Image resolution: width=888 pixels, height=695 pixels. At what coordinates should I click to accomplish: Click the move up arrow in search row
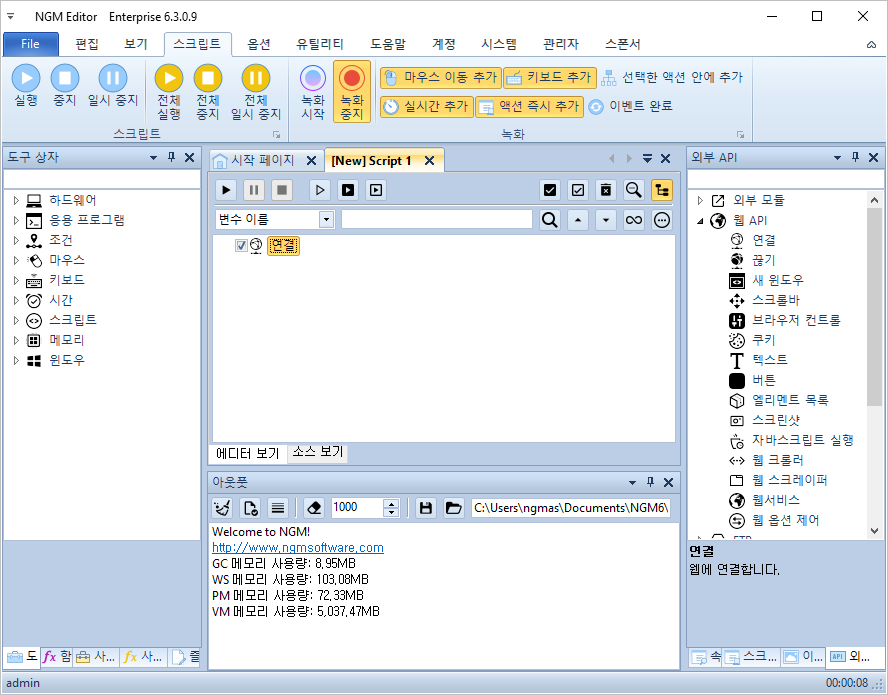click(578, 220)
